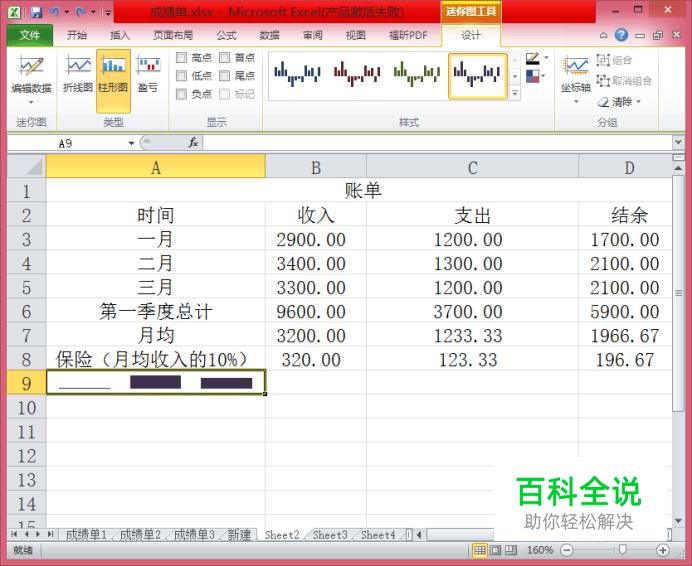Image resolution: width=692 pixels, height=566 pixels.
Task: Open the marker color tool
Action: coord(533,76)
